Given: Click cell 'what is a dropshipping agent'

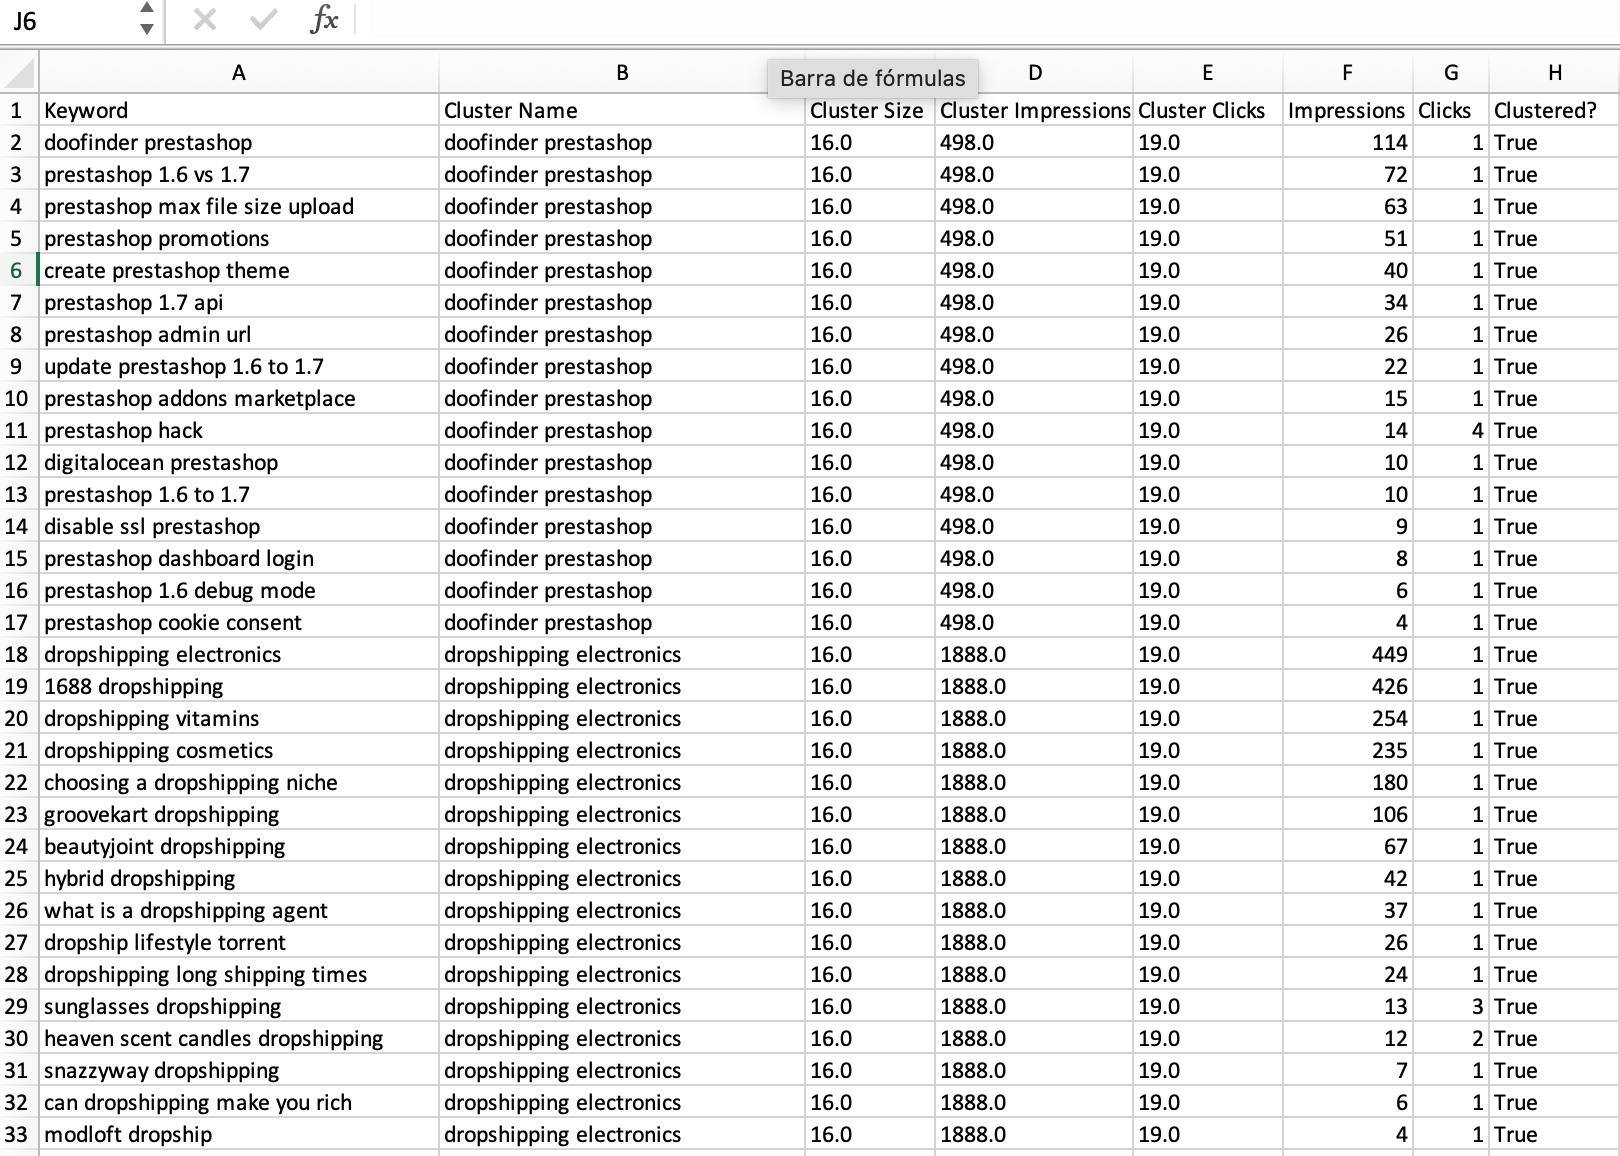Looking at the screenshot, I should tap(238, 910).
